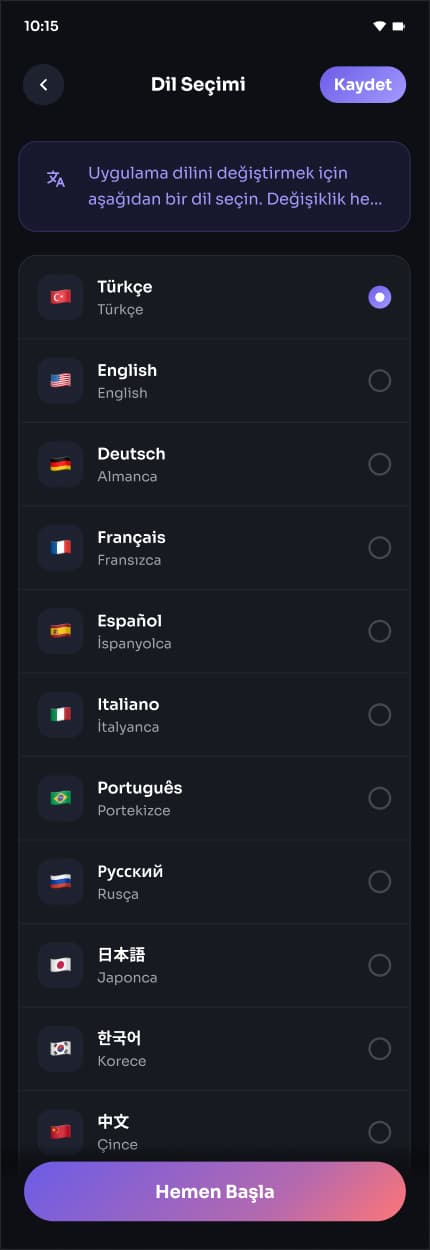Tap the Wi-Fi status bar icon
This screenshot has width=430, height=1250.
pyautogui.click(x=379, y=26)
